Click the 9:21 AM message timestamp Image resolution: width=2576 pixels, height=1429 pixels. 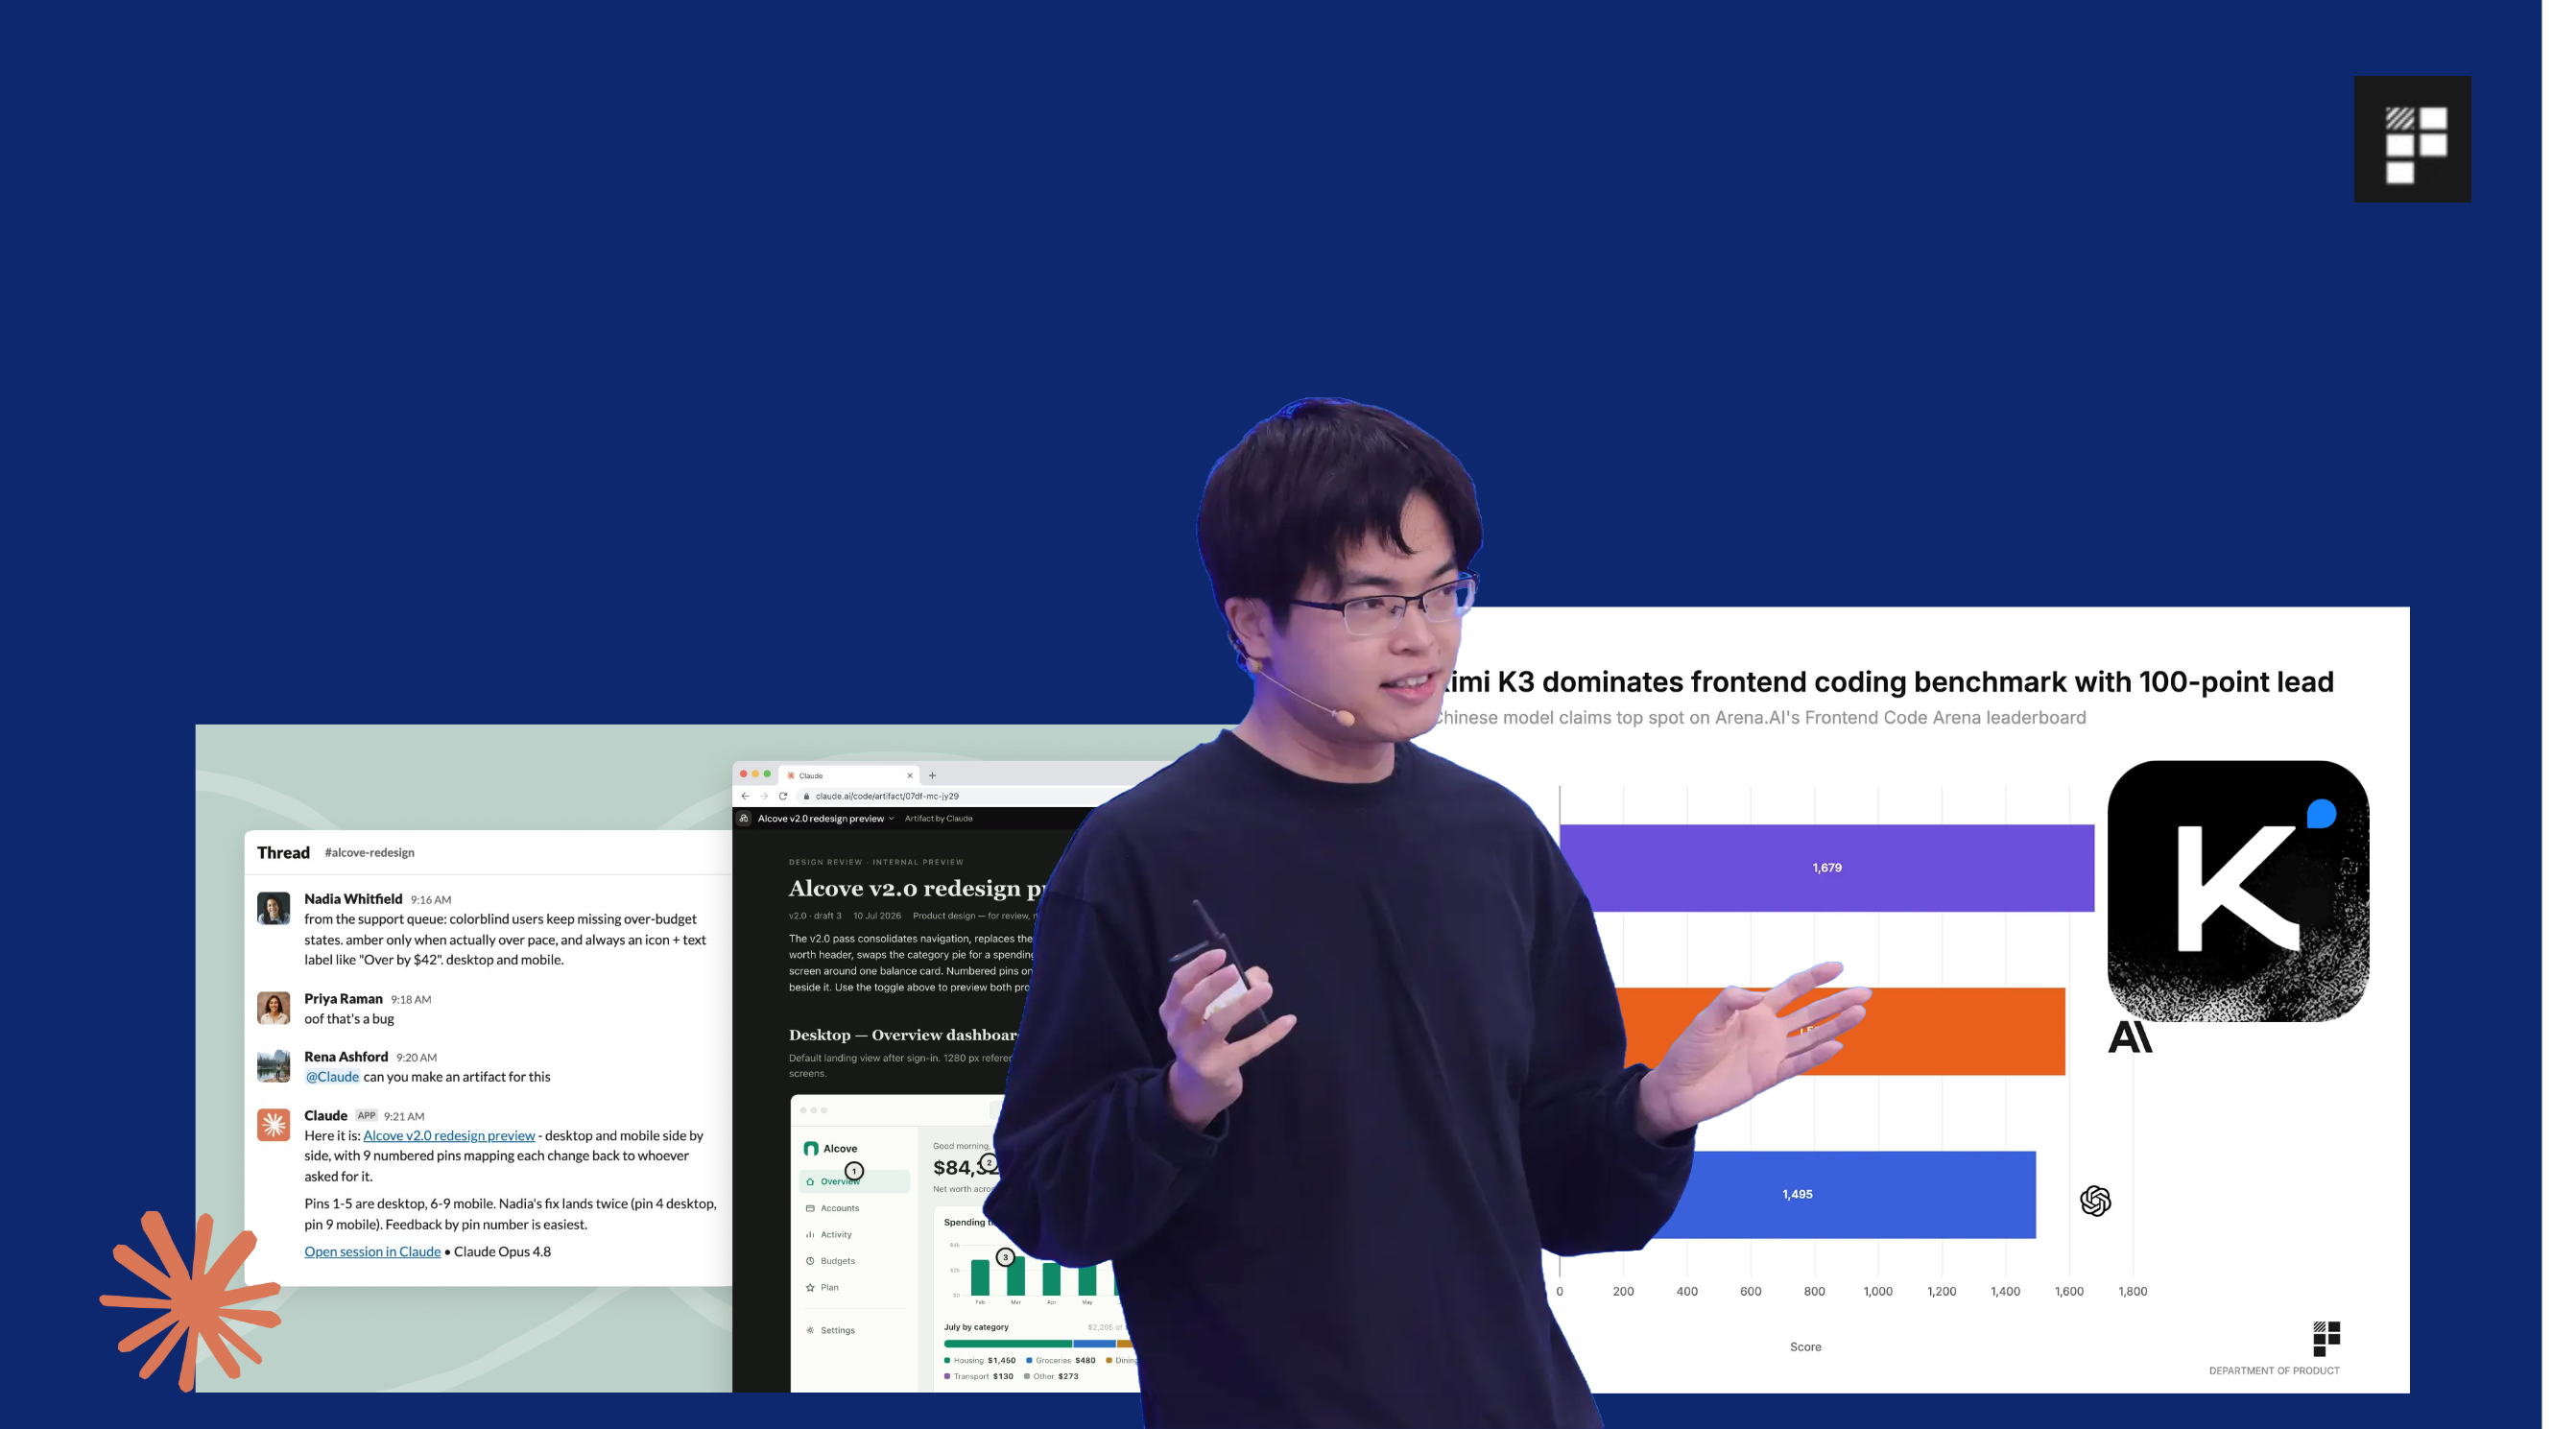pyautogui.click(x=404, y=1116)
